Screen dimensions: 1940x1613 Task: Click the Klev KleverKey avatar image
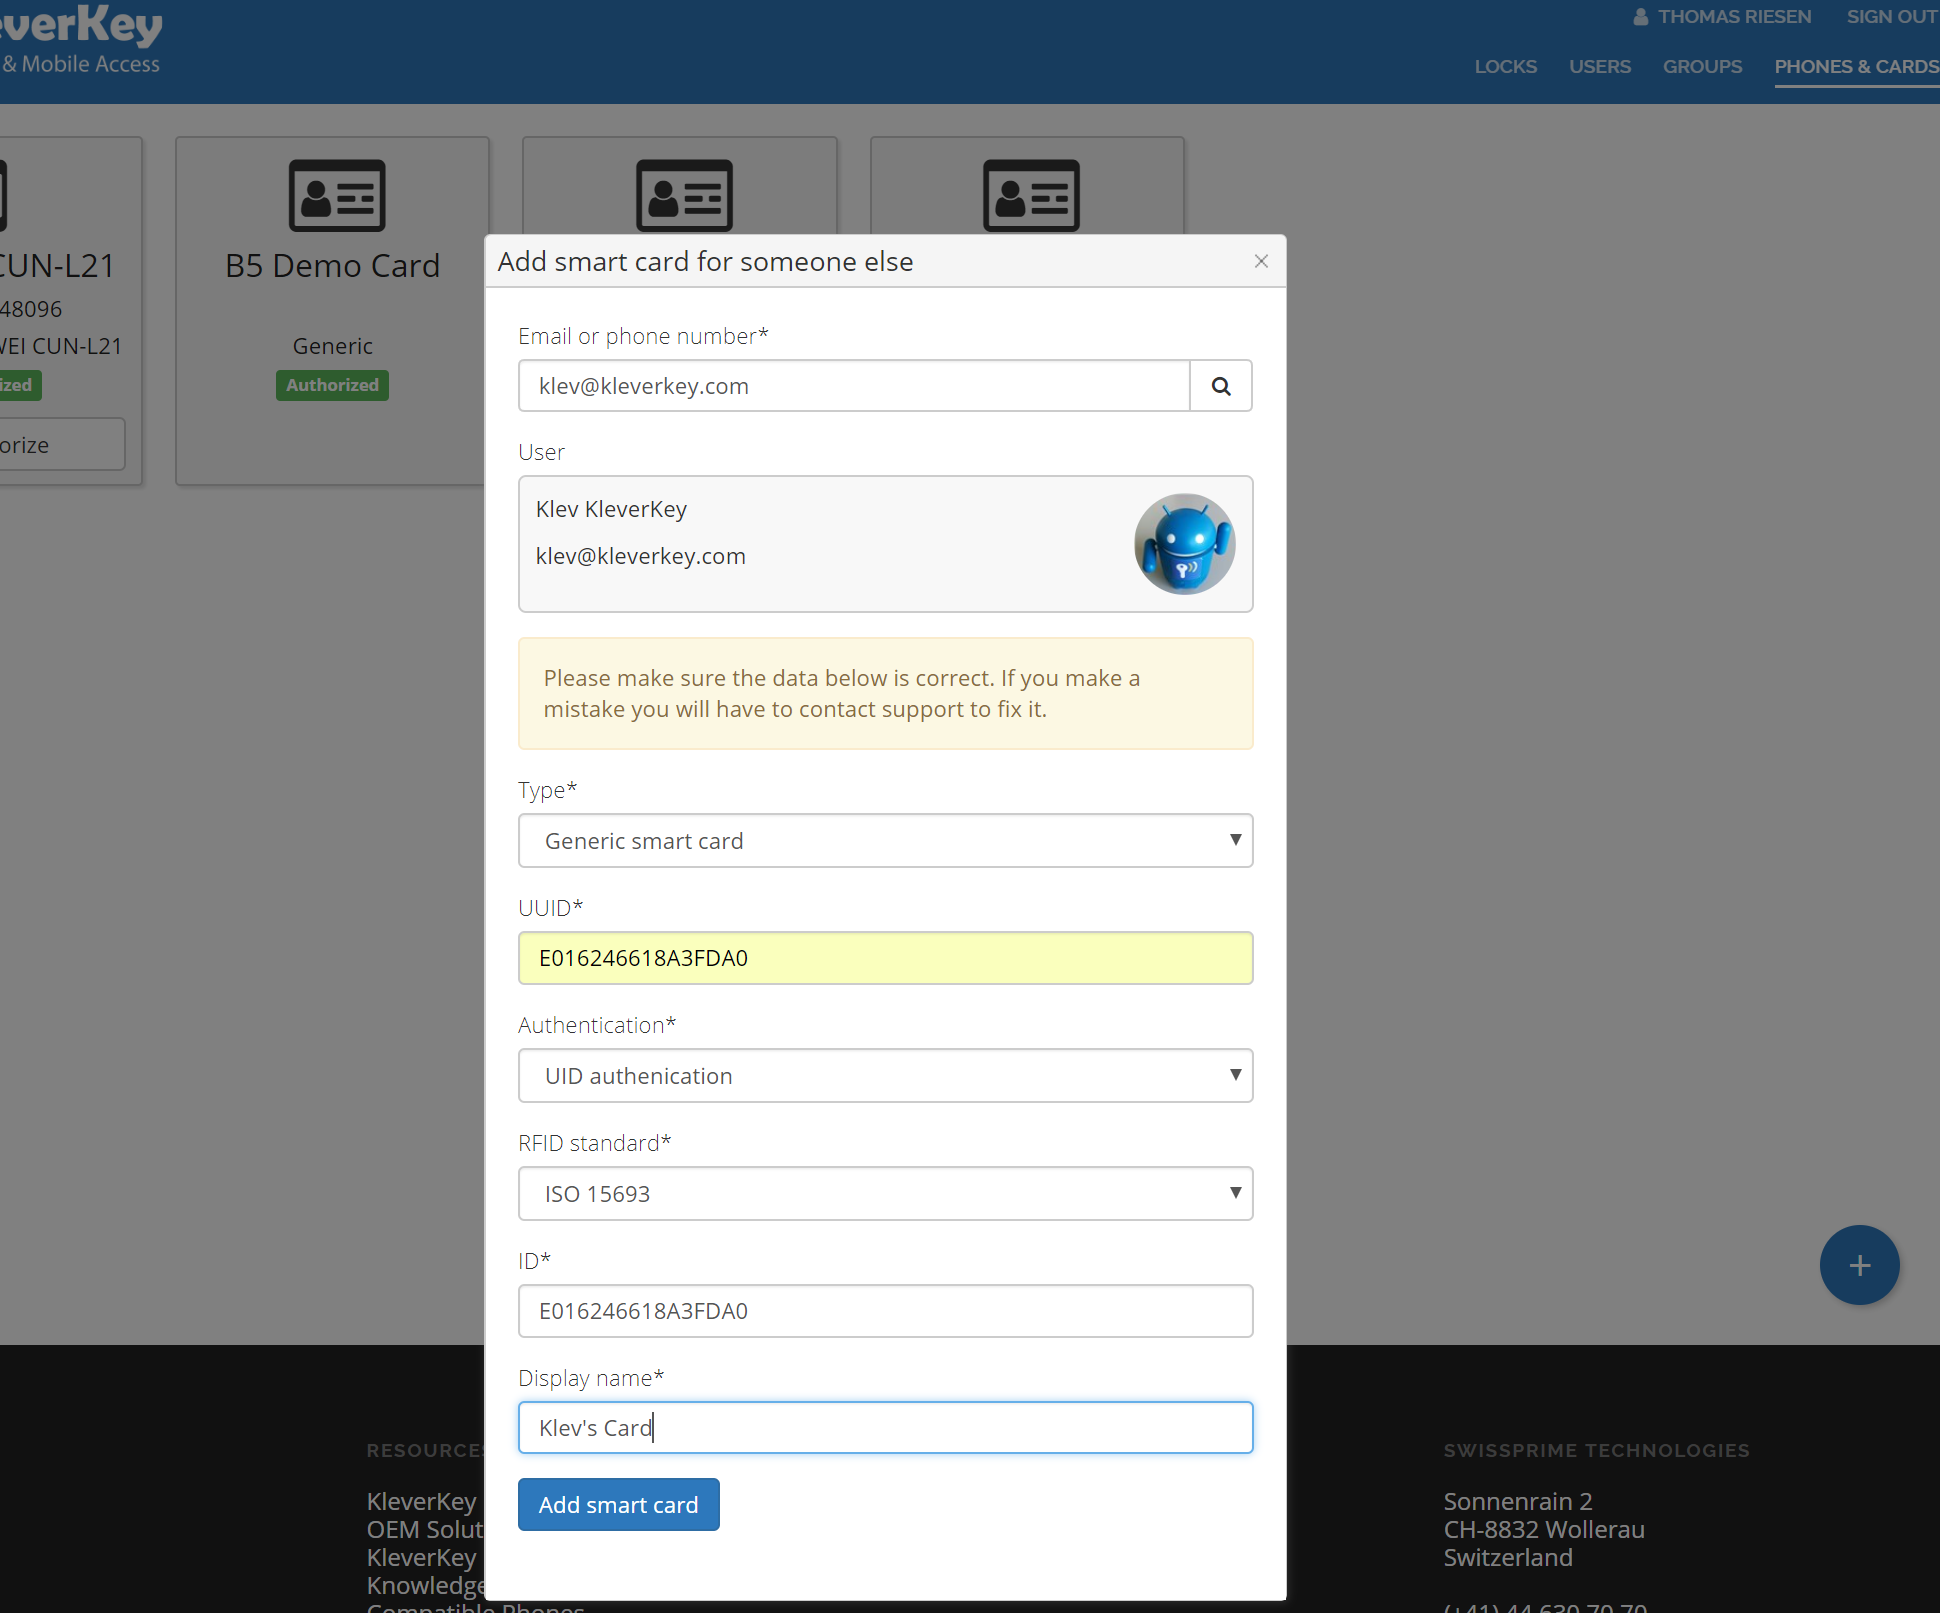1184,544
